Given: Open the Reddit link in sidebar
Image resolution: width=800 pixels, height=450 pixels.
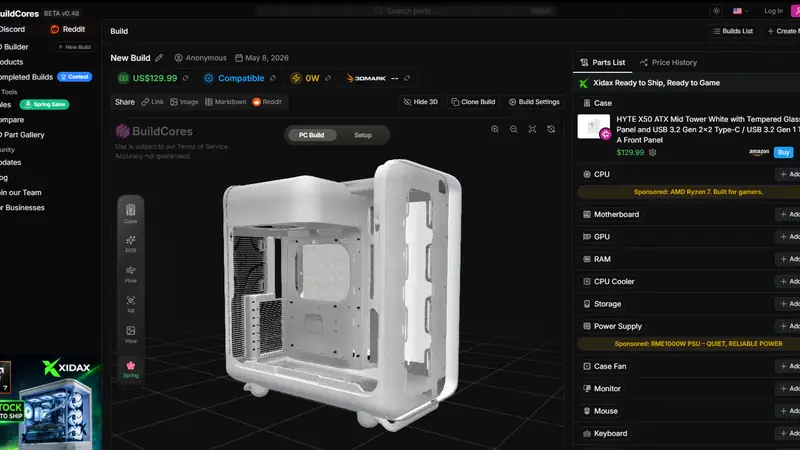Looking at the screenshot, I should pyautogui.click(x=68, y=30).
